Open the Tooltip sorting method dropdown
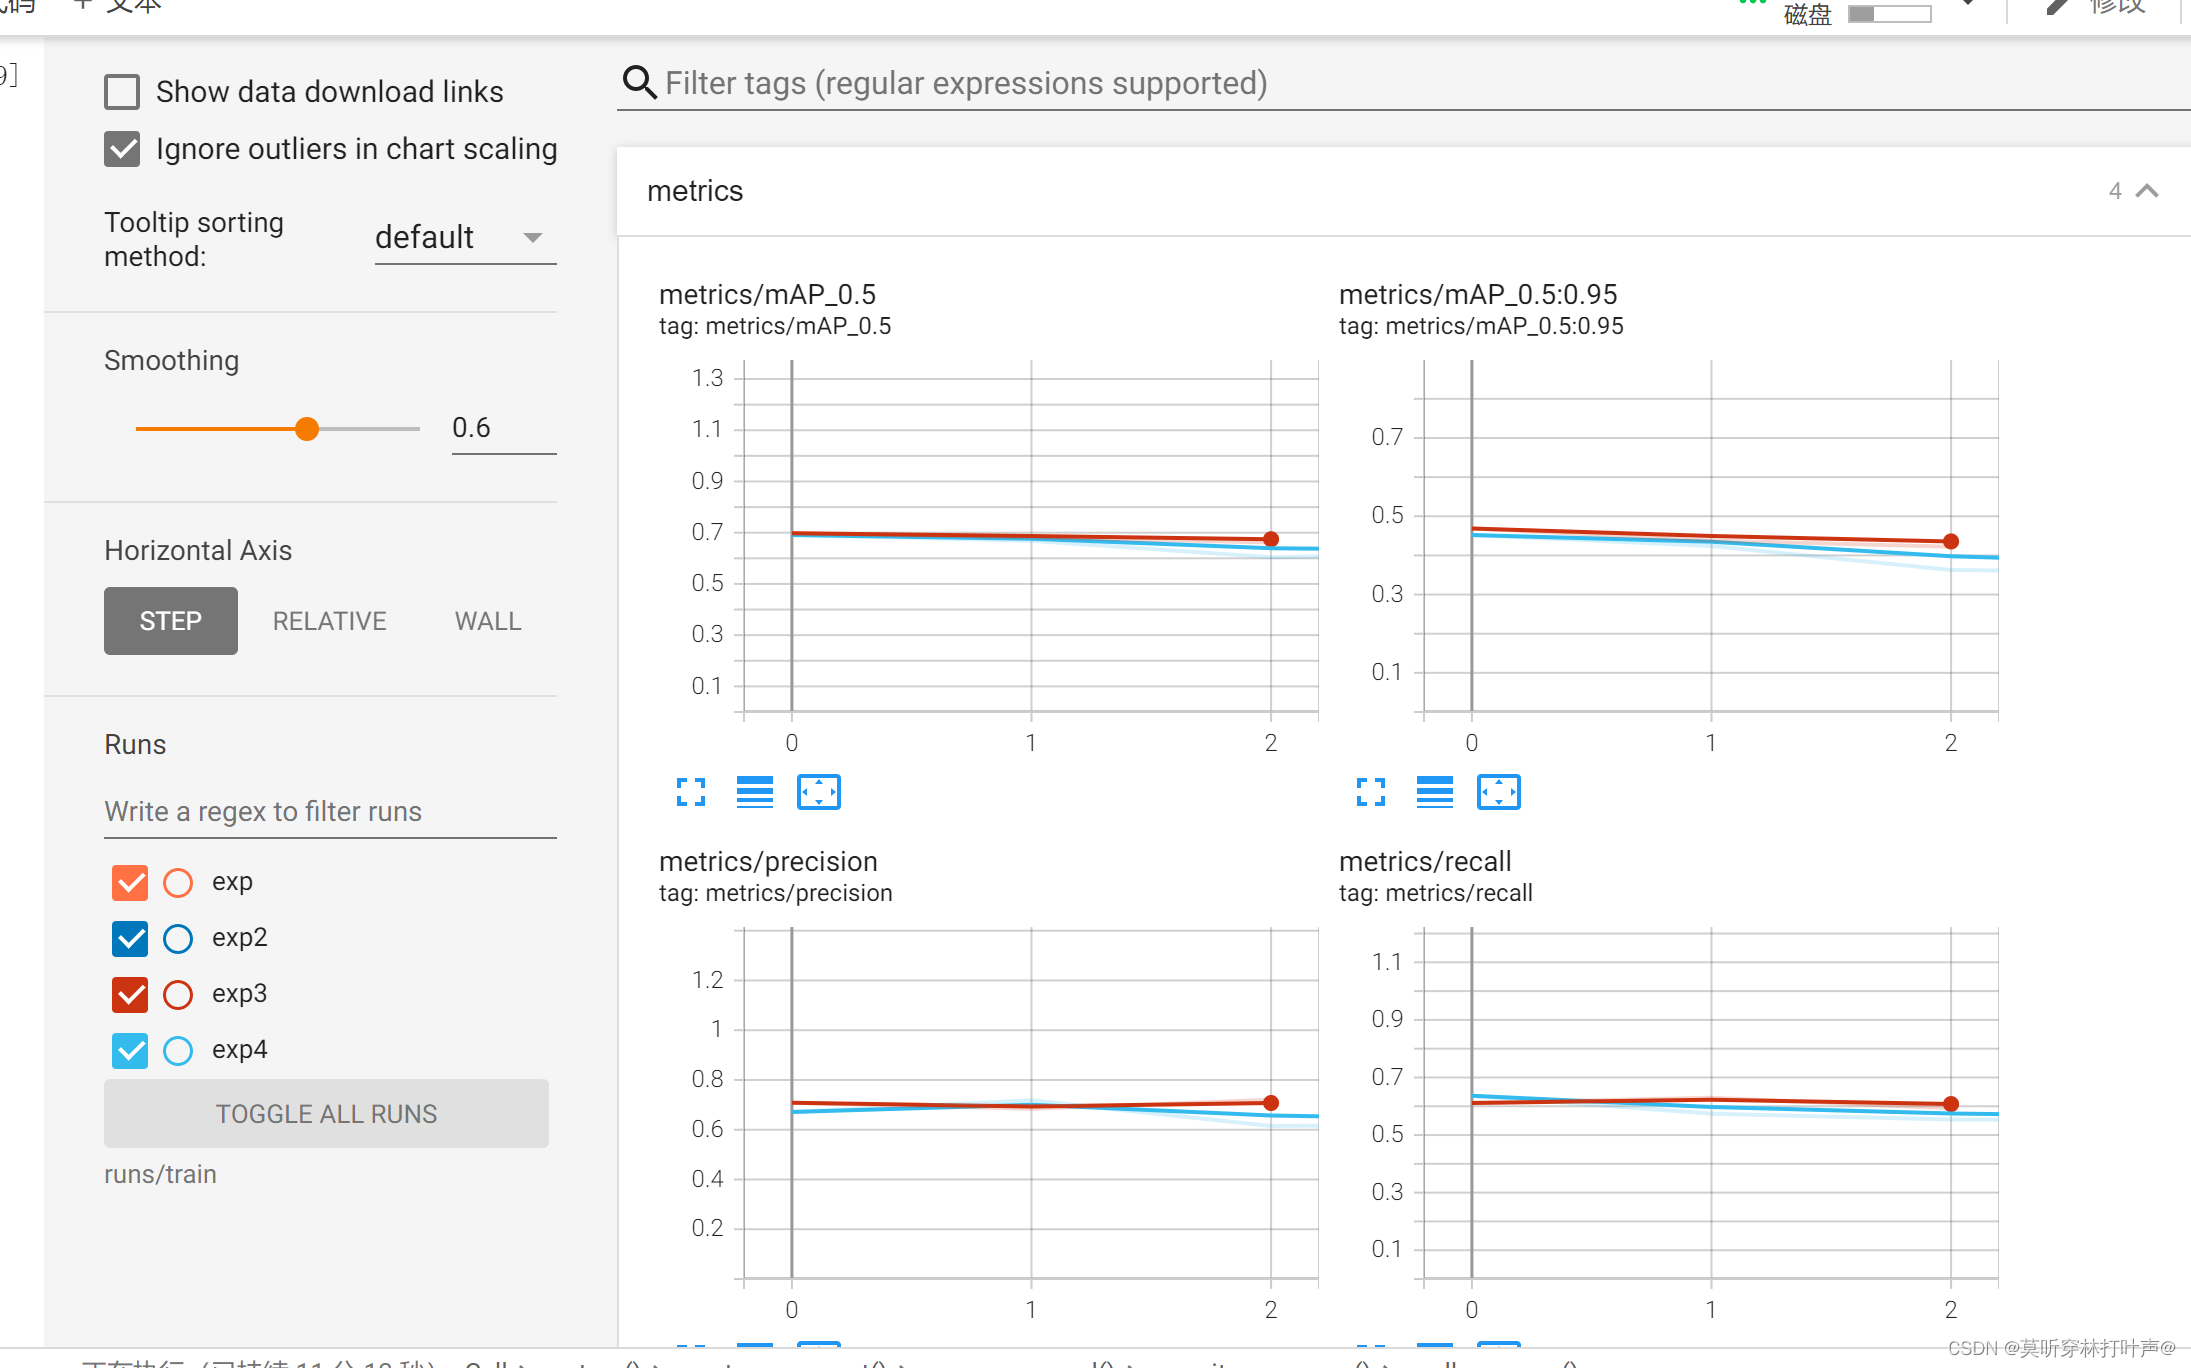 [465, 238]
